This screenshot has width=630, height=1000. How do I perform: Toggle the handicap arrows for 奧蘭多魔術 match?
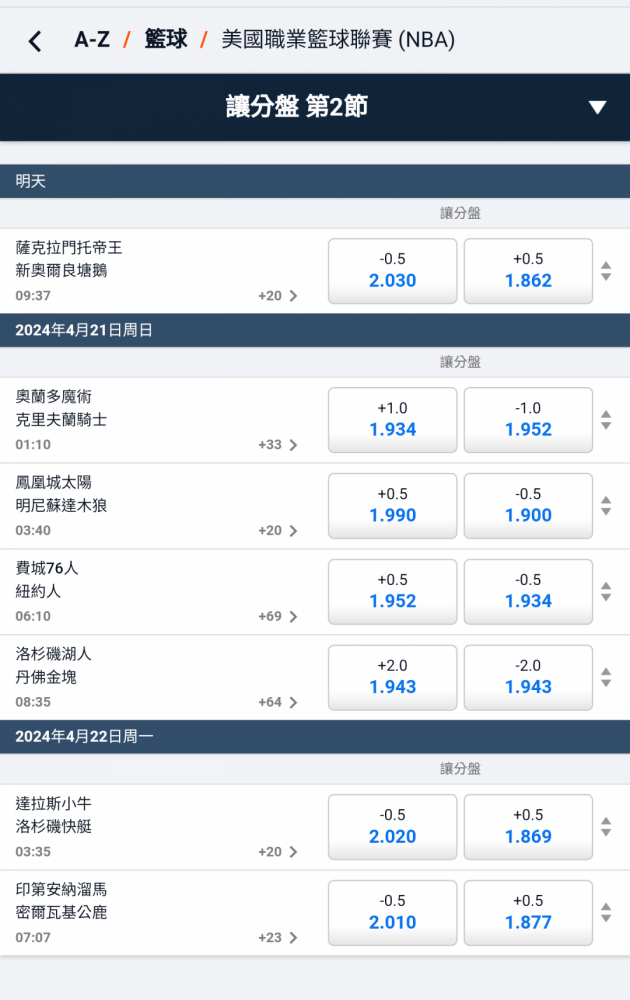[x=605, y=420]
